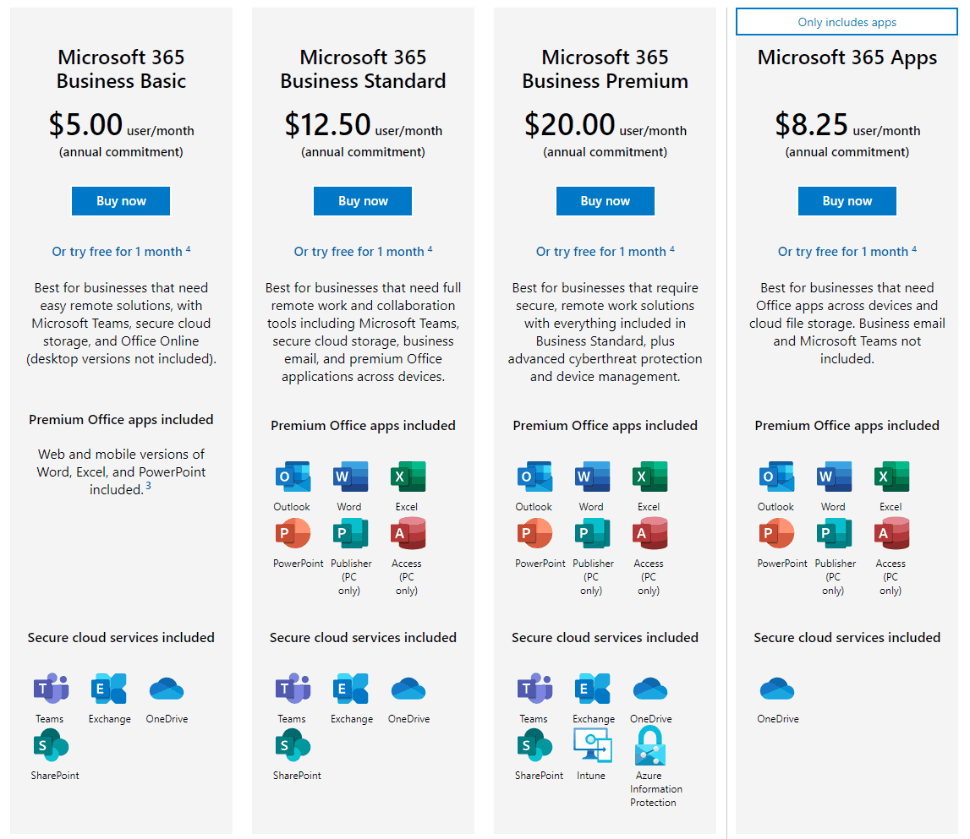Select the Intune icon in Business Premium

593,745
